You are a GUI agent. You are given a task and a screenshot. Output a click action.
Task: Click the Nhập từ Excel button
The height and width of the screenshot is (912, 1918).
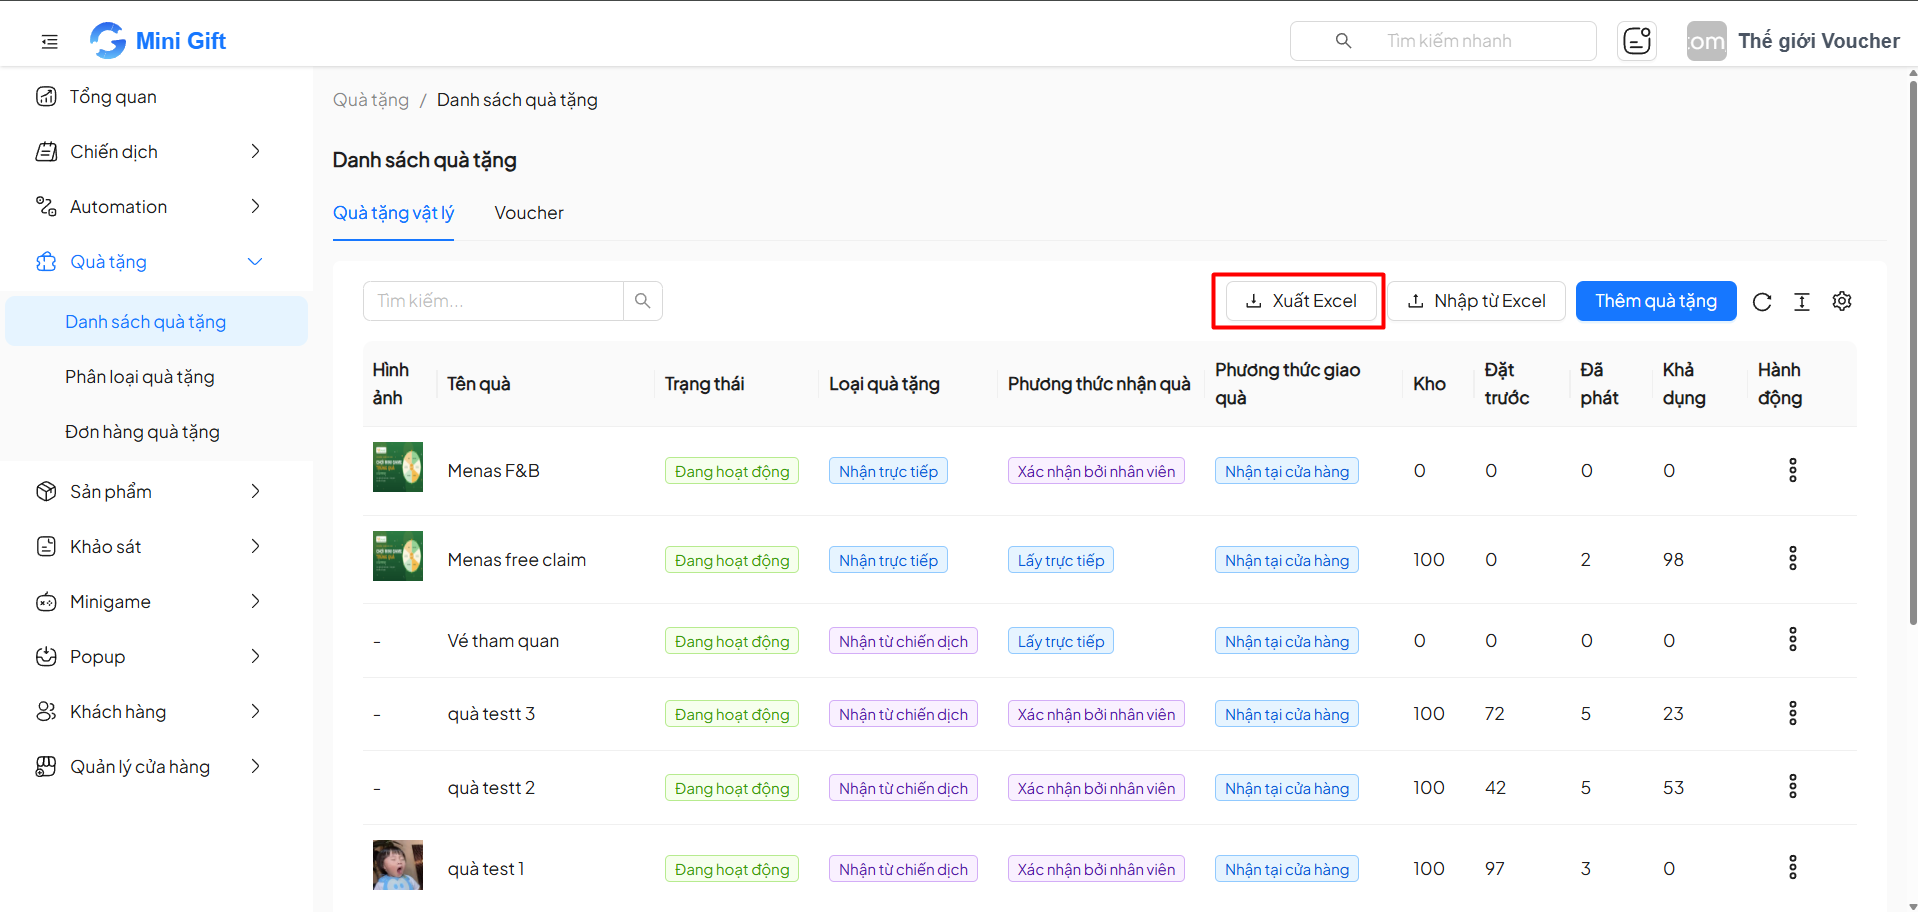tap(1476, 301)
